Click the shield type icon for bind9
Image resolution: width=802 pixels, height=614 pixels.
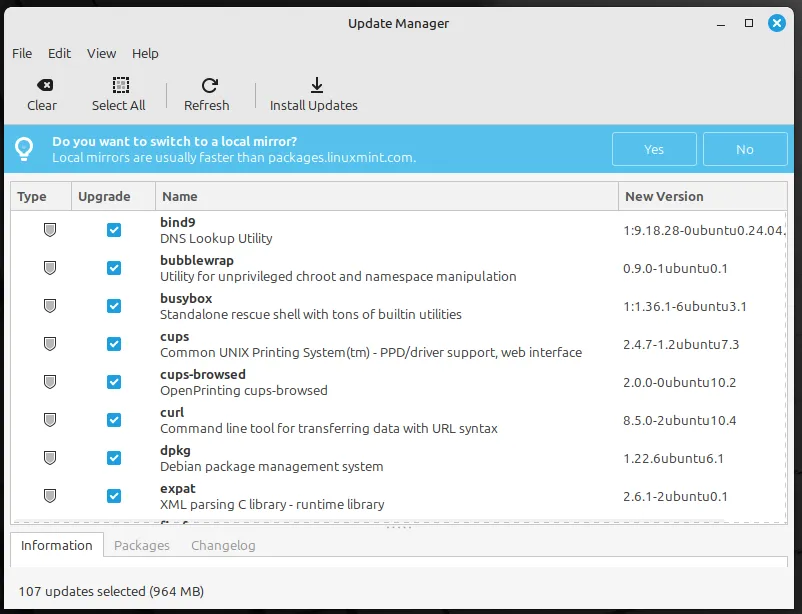[50, 230]
